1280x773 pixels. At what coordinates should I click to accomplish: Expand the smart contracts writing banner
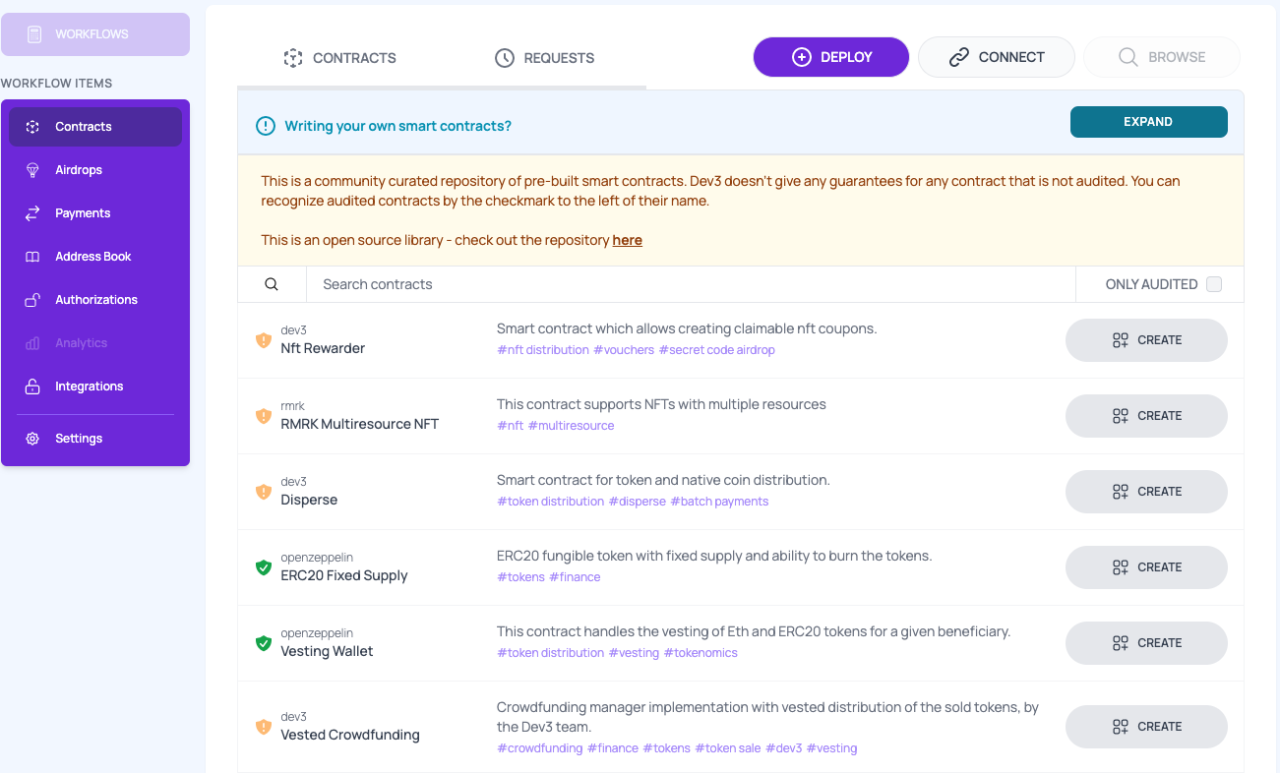point(1148,122)
